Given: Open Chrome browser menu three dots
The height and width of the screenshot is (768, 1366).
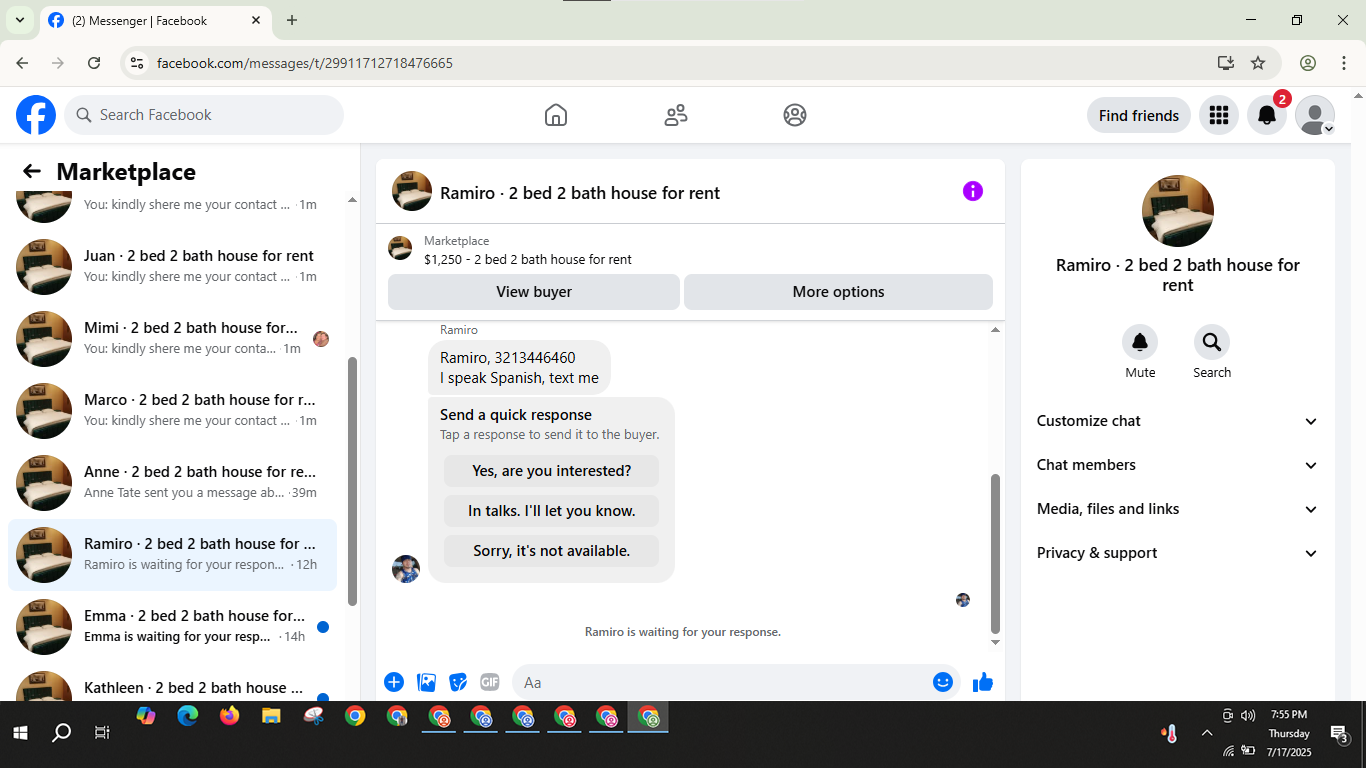Looking at the screenshot, I should coord(1344,63).
